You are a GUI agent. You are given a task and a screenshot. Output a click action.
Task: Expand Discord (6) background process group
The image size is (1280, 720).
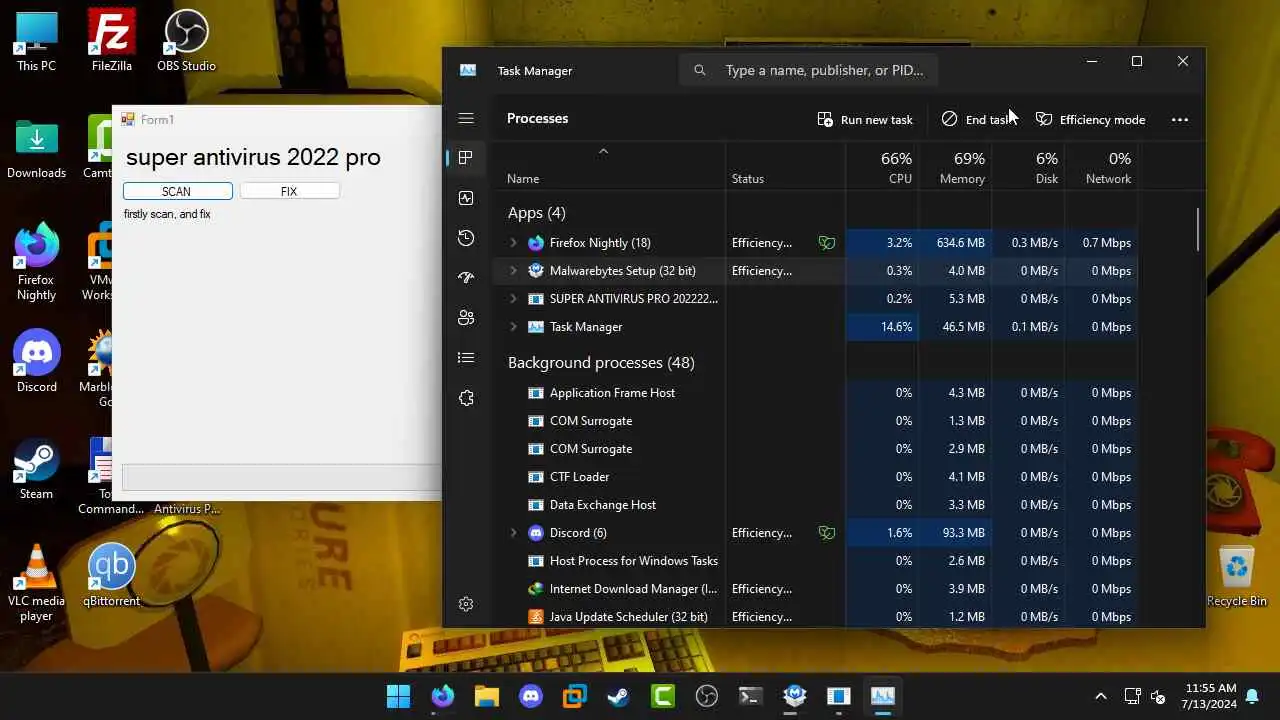click(514, 533)
